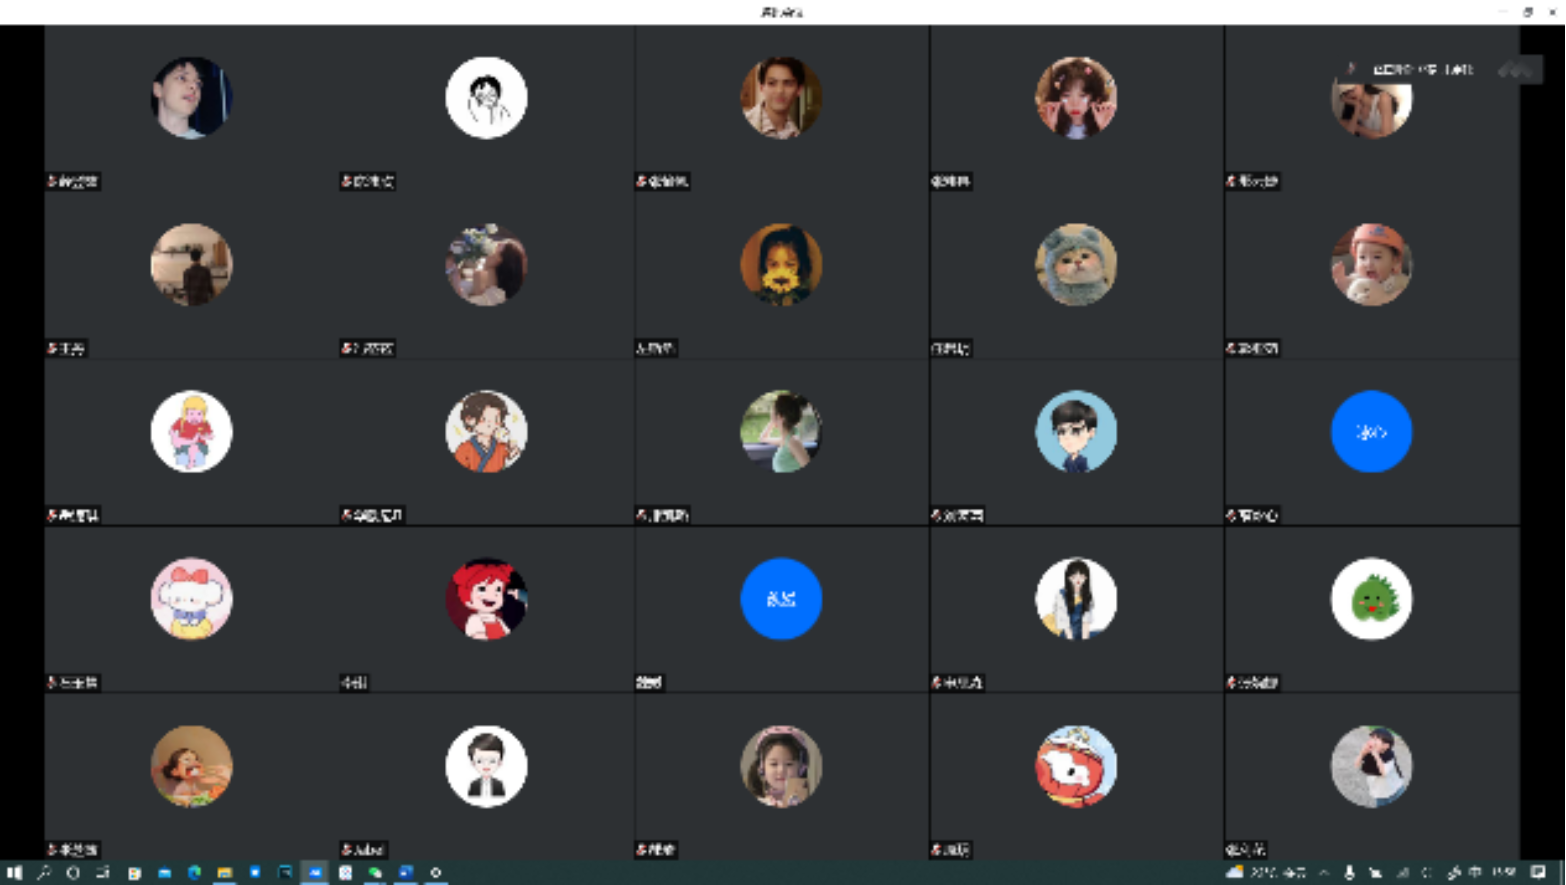Screen dimensions: 1566x885
Task: Collapse the floating status bar with chevron
Action: pyautogui.click(x=1515, y=69)
